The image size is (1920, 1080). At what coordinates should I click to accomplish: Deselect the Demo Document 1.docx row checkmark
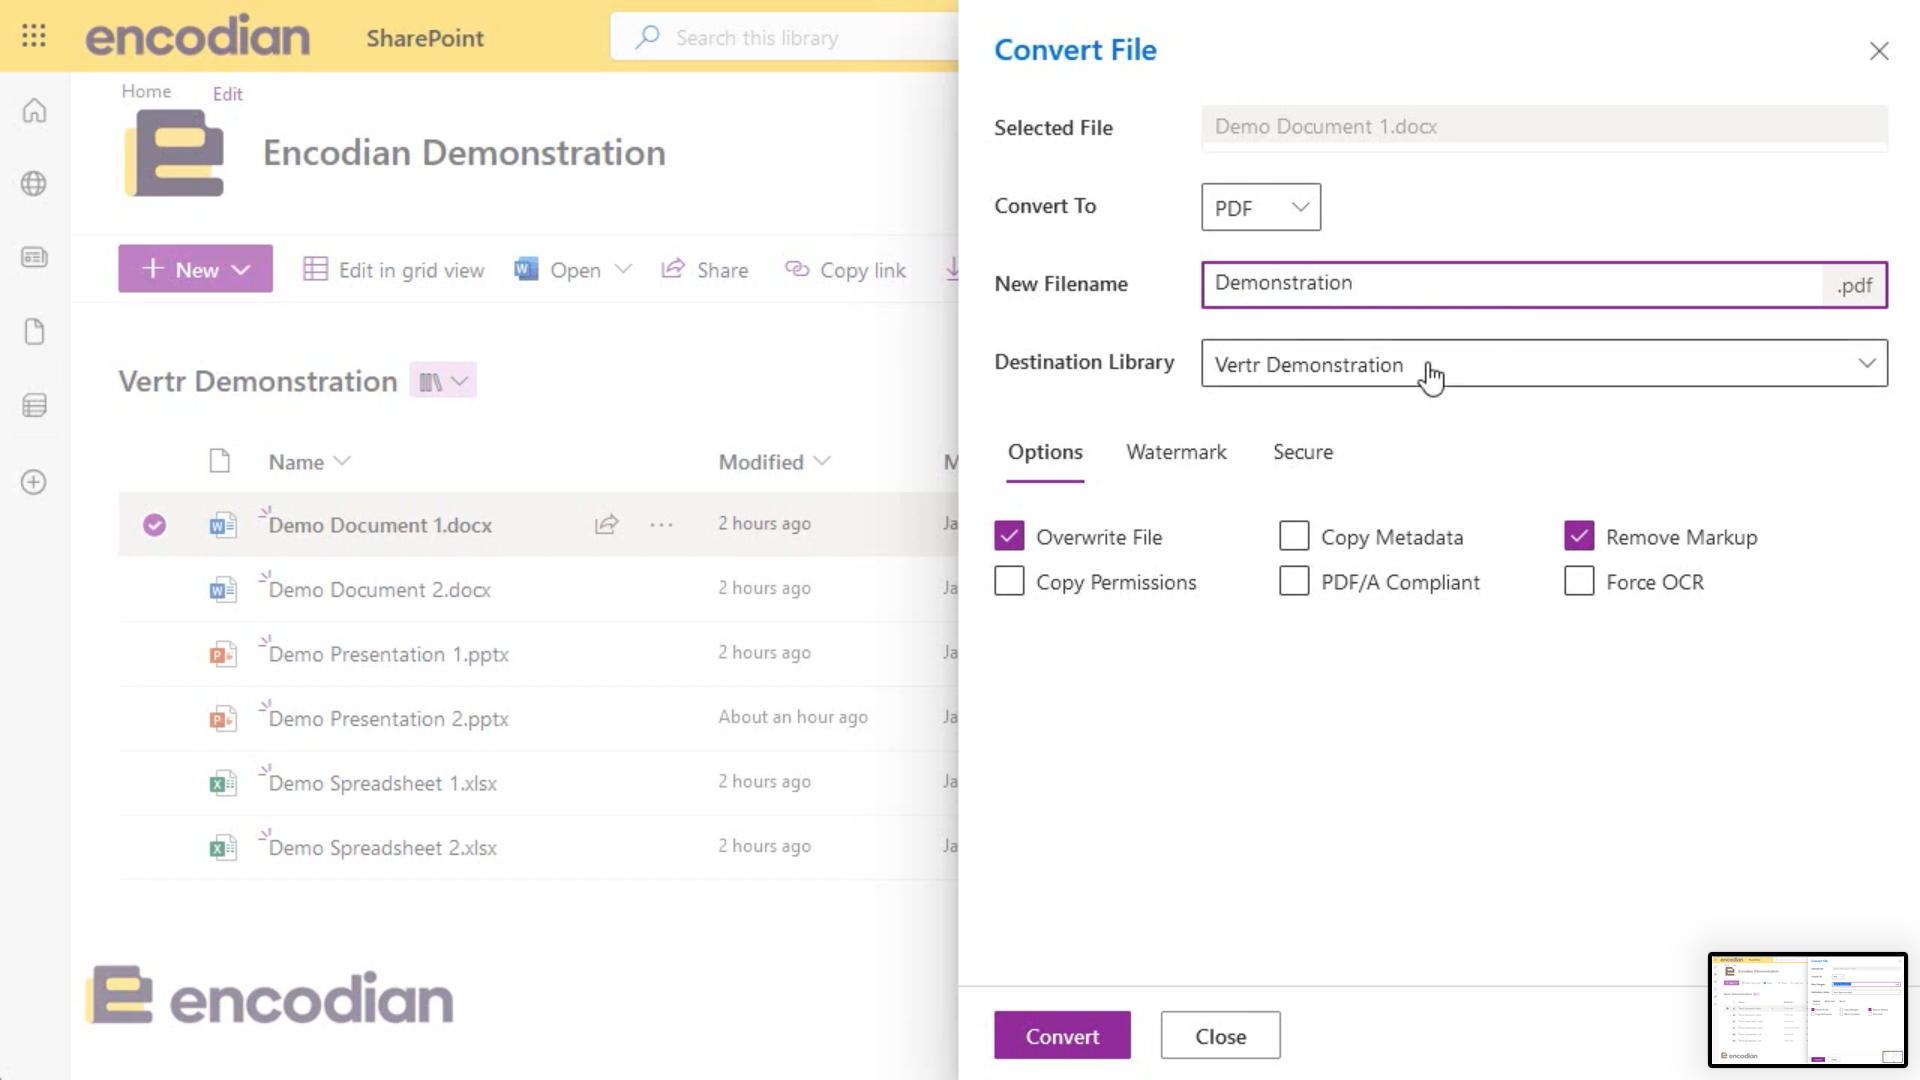[x=154, y=525]
